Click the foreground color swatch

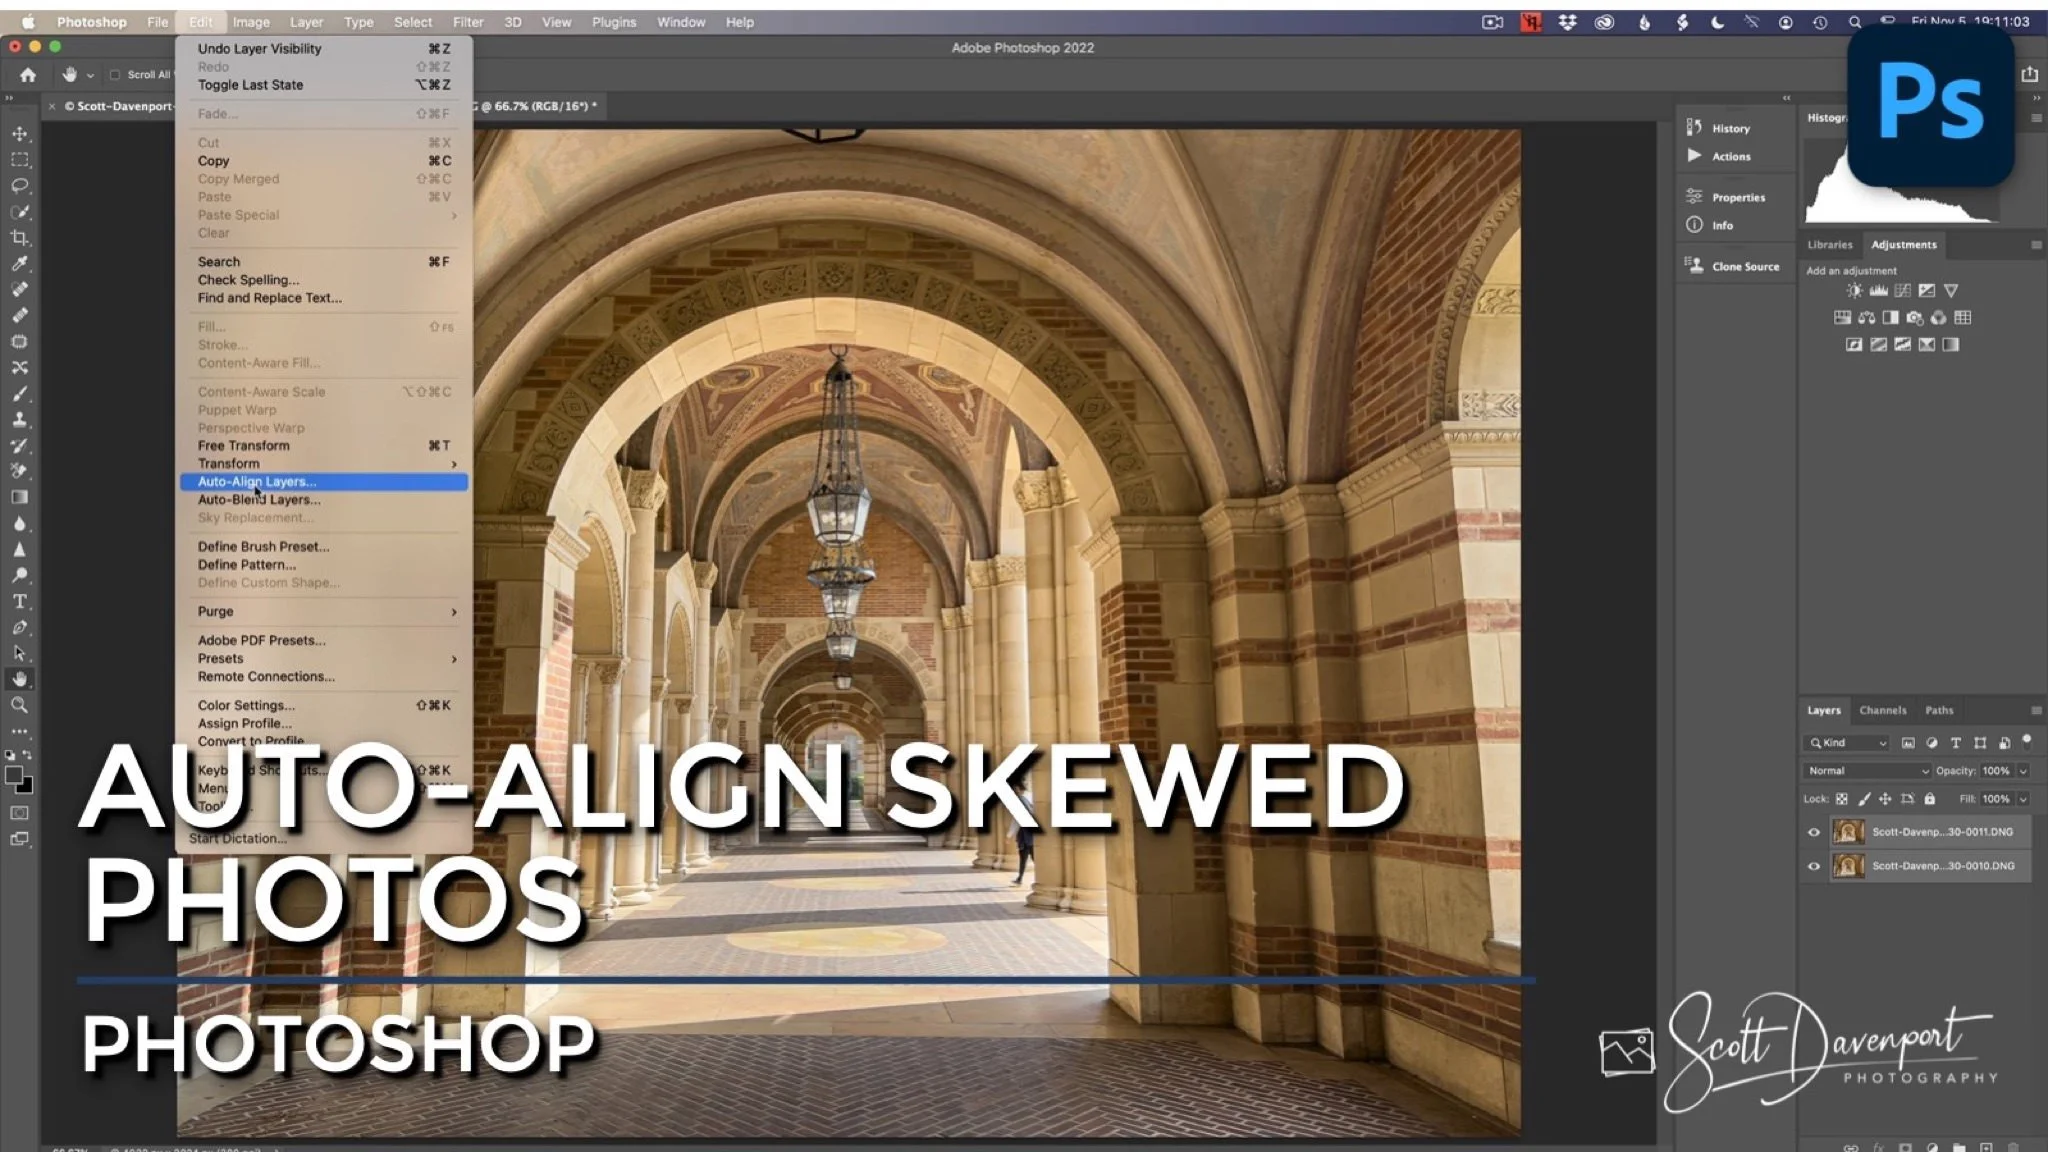tap(13, 775)
